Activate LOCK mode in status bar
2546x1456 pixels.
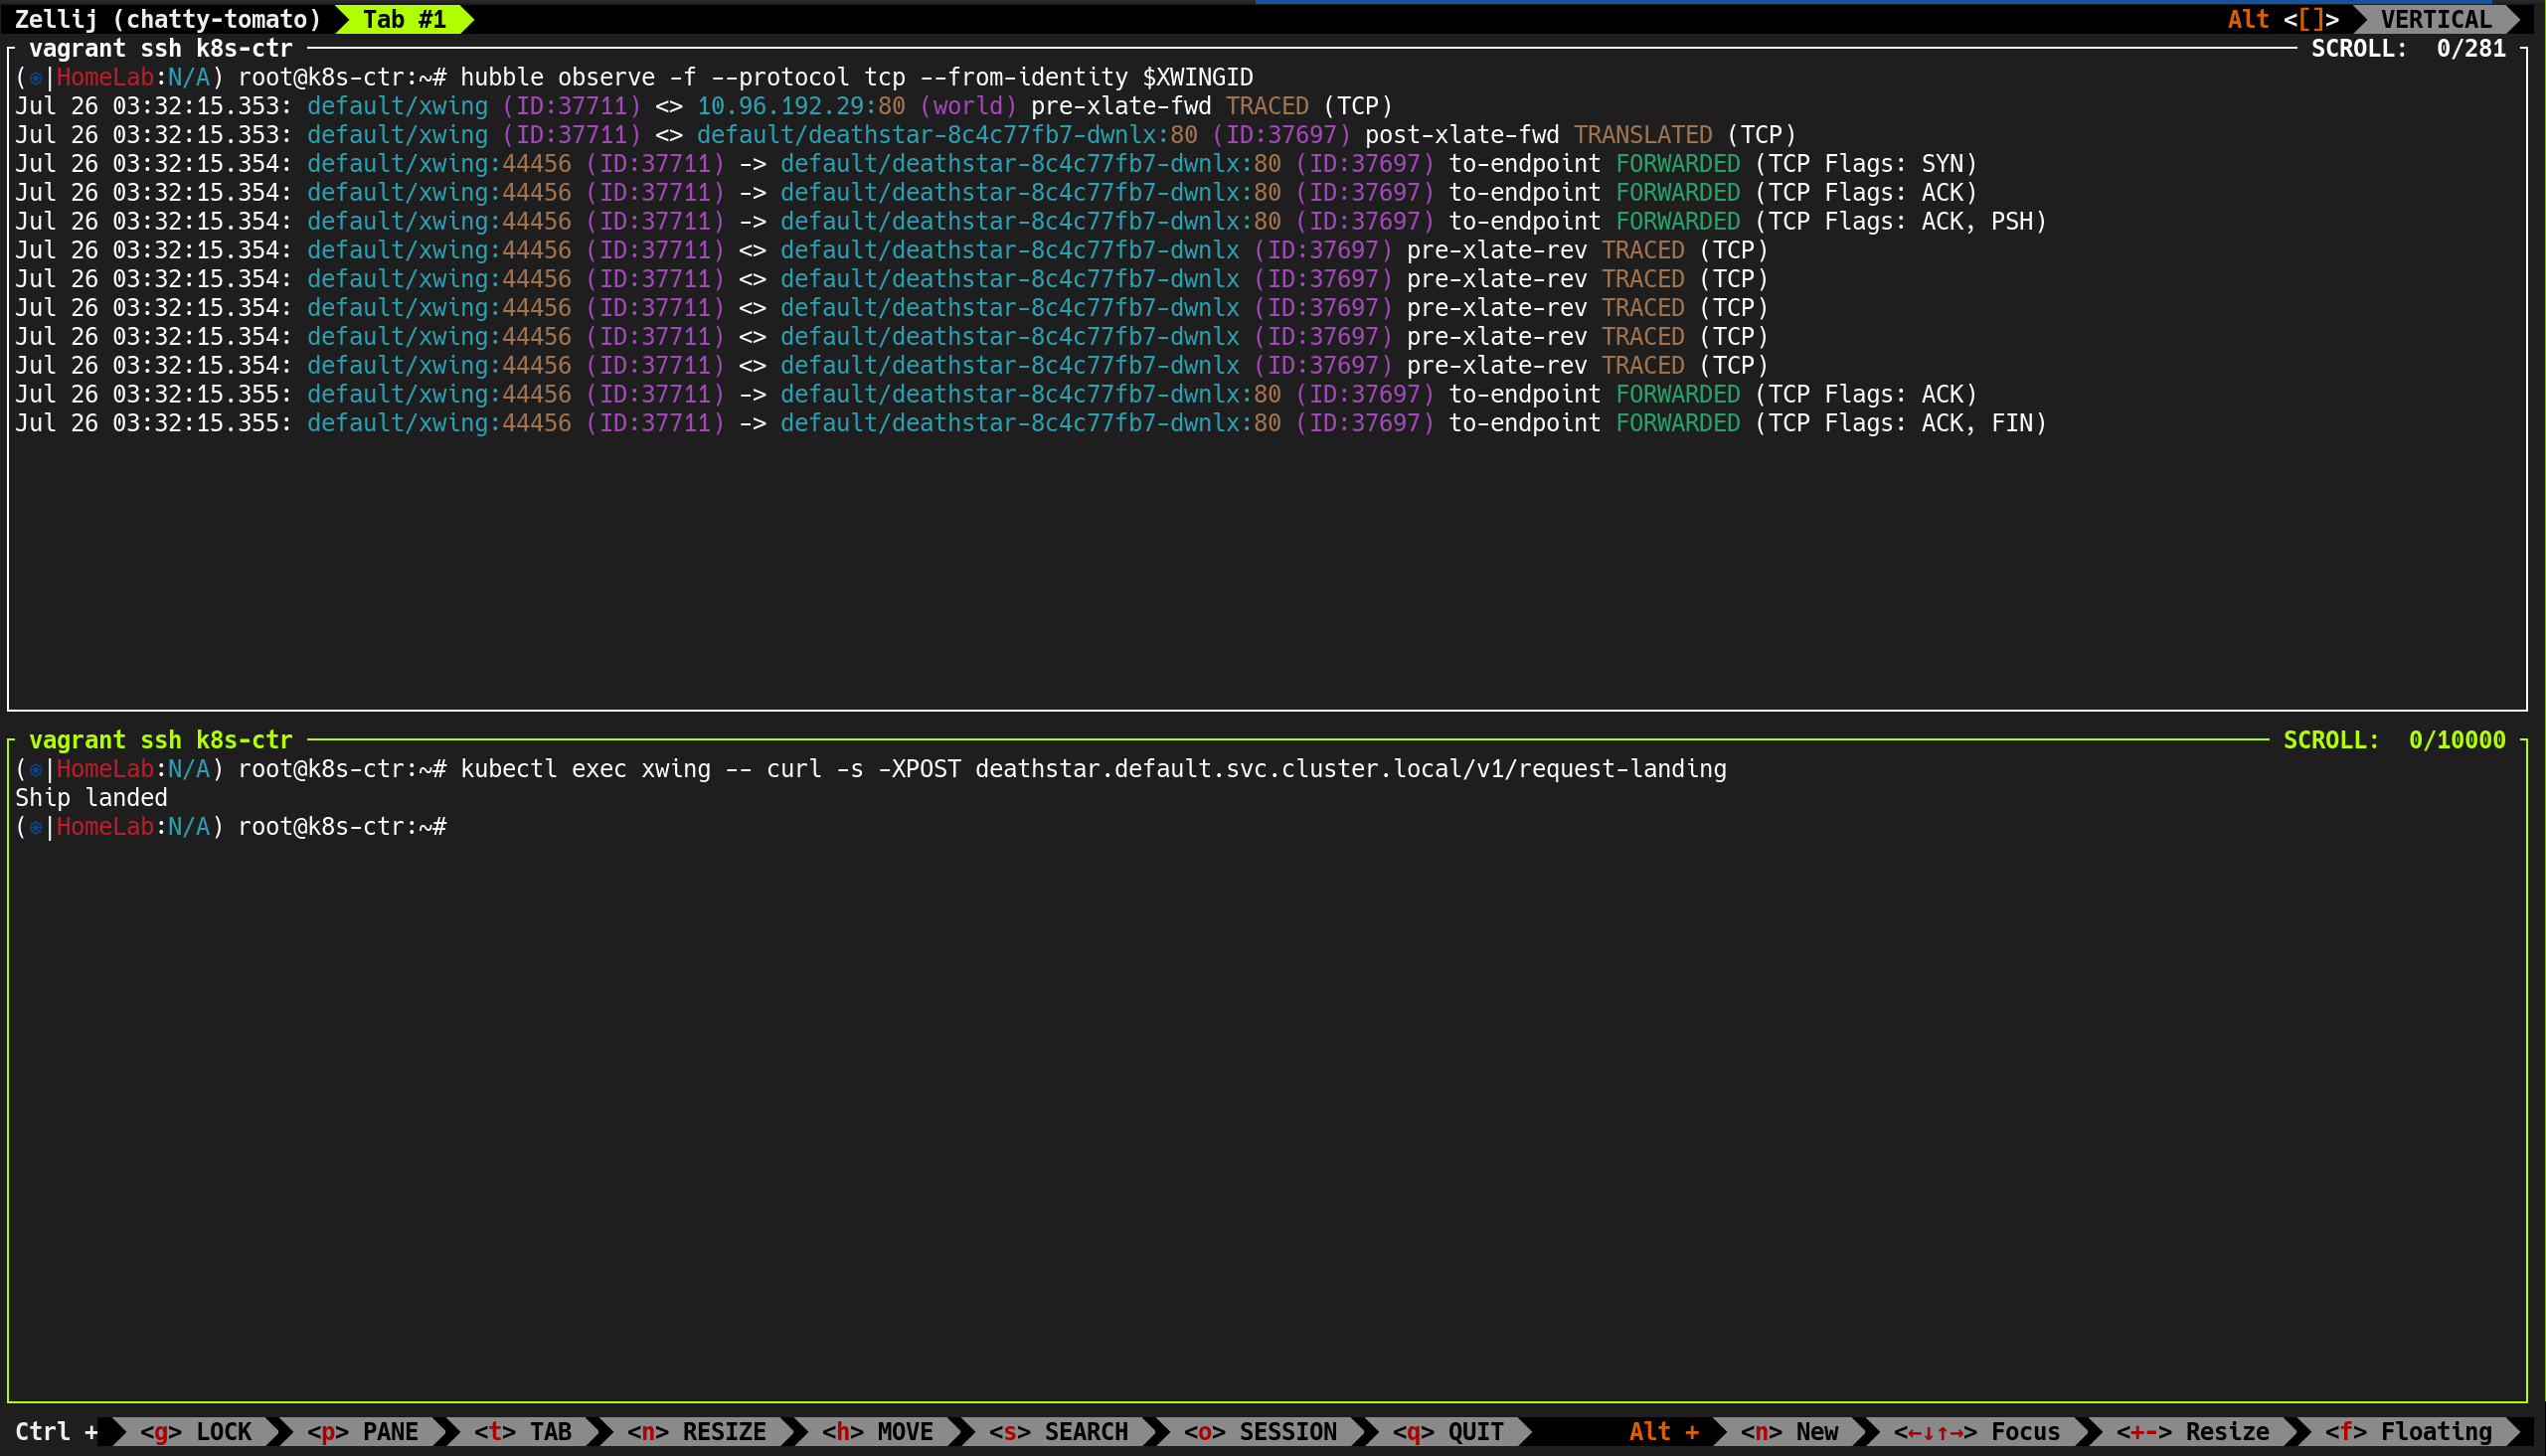click(x=195, y=1431)
